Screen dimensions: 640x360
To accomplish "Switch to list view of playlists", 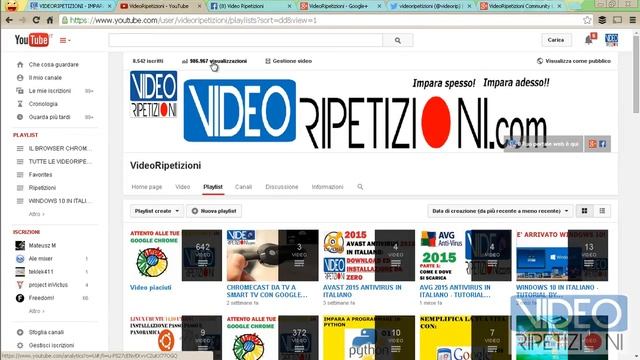I will point(602,211).
